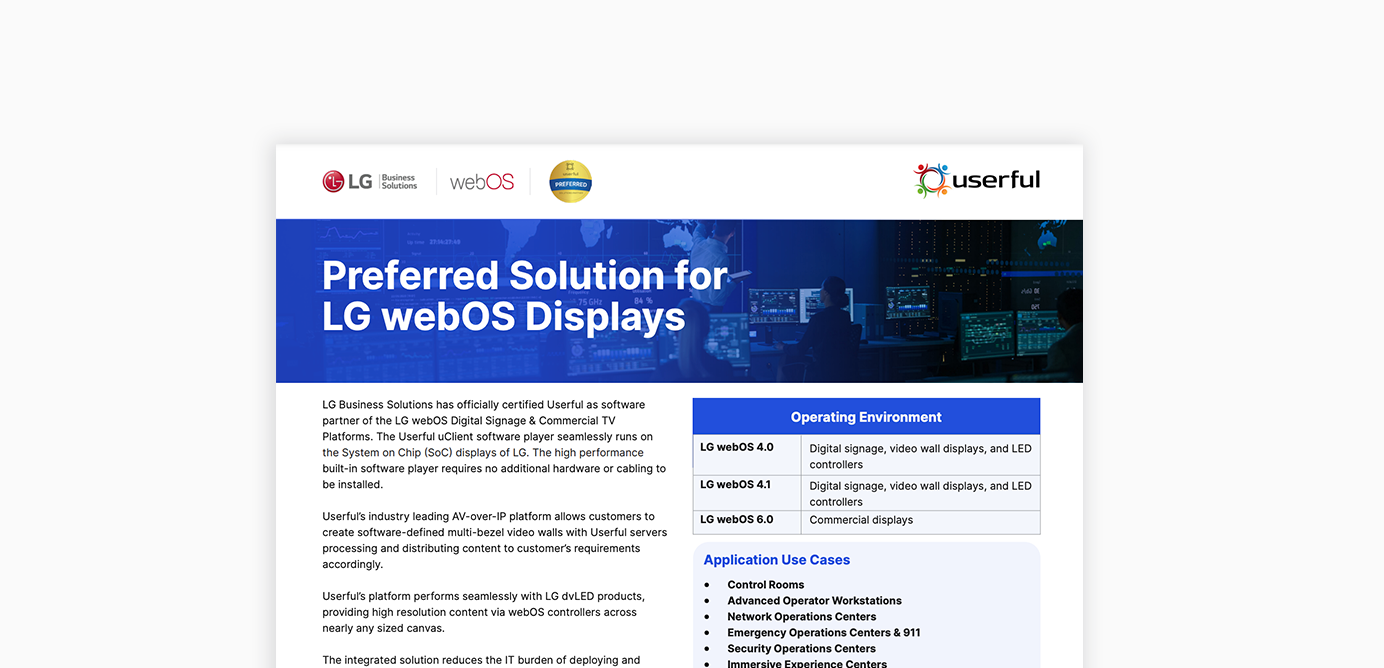Click the gold Preferred partner badge
This screenshot has height=668, width=1384.
tap(570, 181)
